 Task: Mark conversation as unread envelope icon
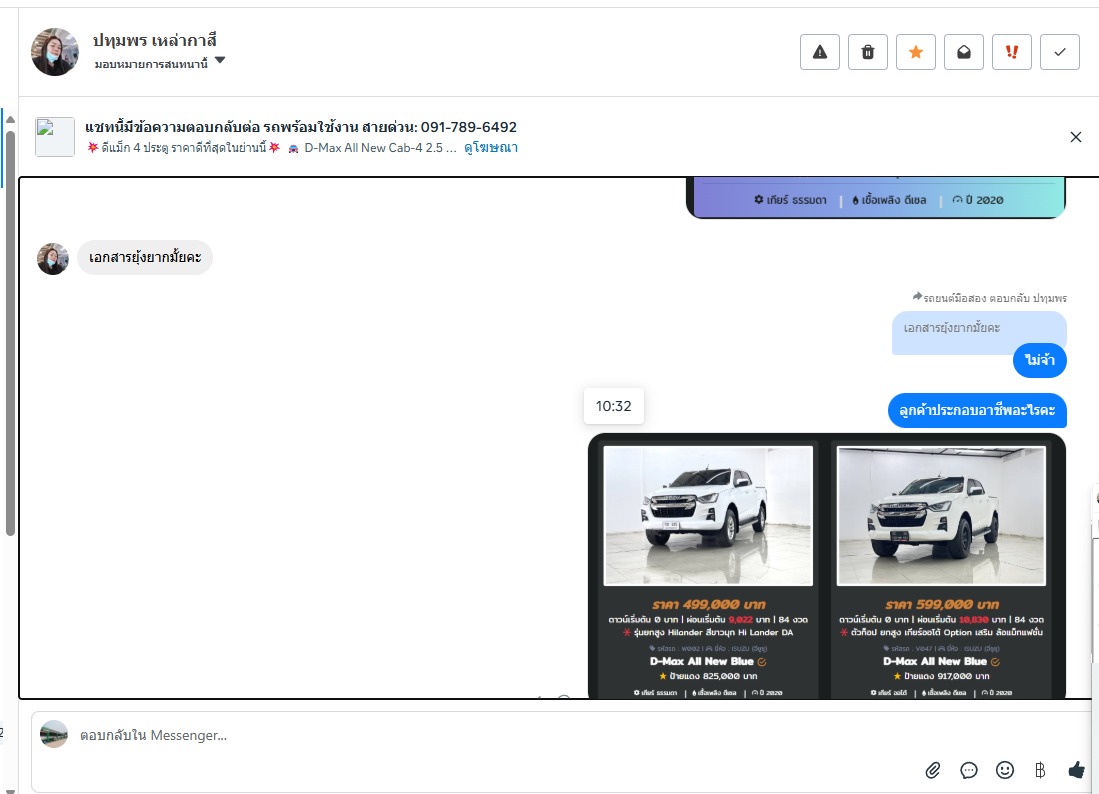[964, 52]
